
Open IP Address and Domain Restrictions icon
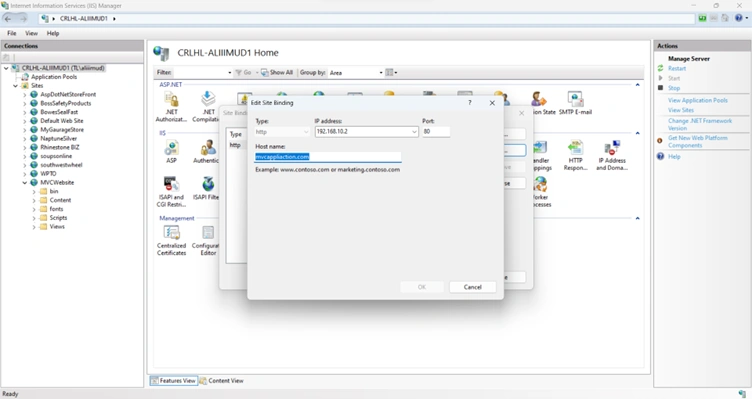[x=611, y=155]
